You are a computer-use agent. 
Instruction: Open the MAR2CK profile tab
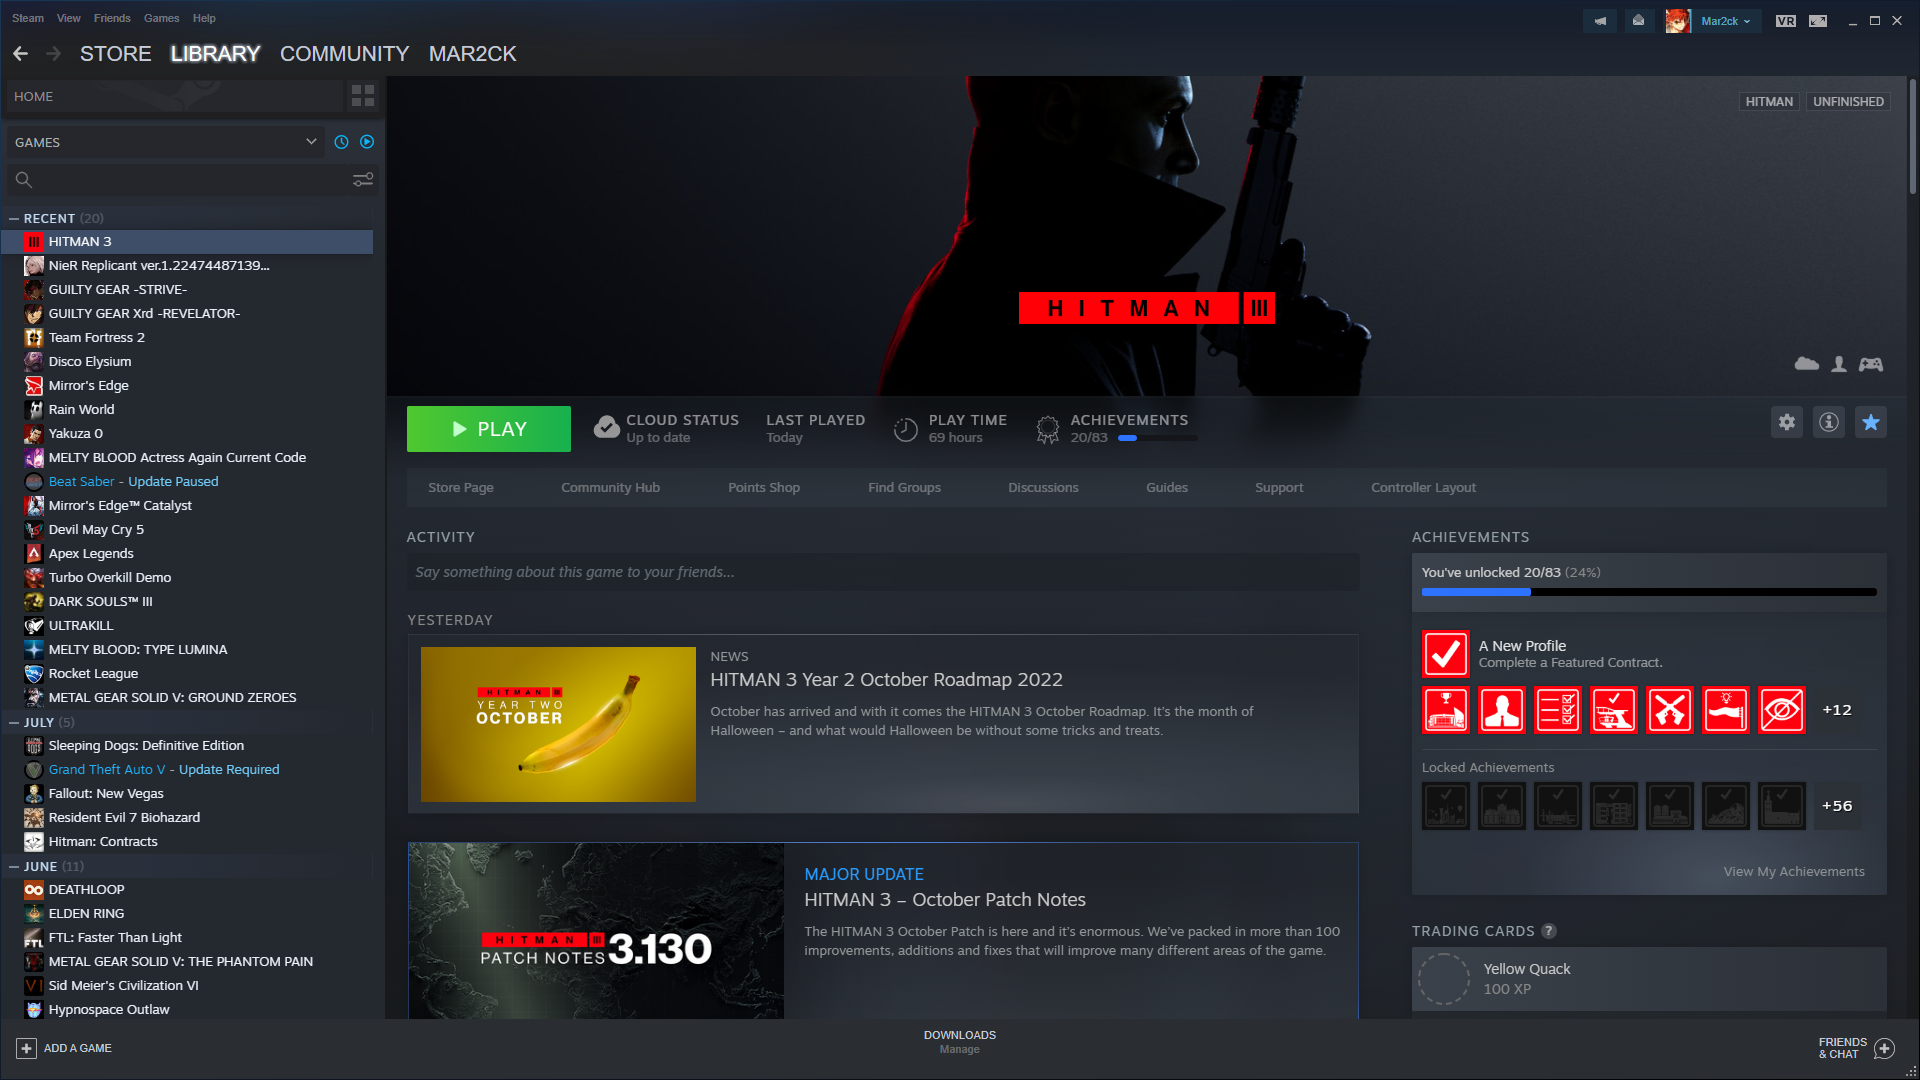(x=472, y=54)
